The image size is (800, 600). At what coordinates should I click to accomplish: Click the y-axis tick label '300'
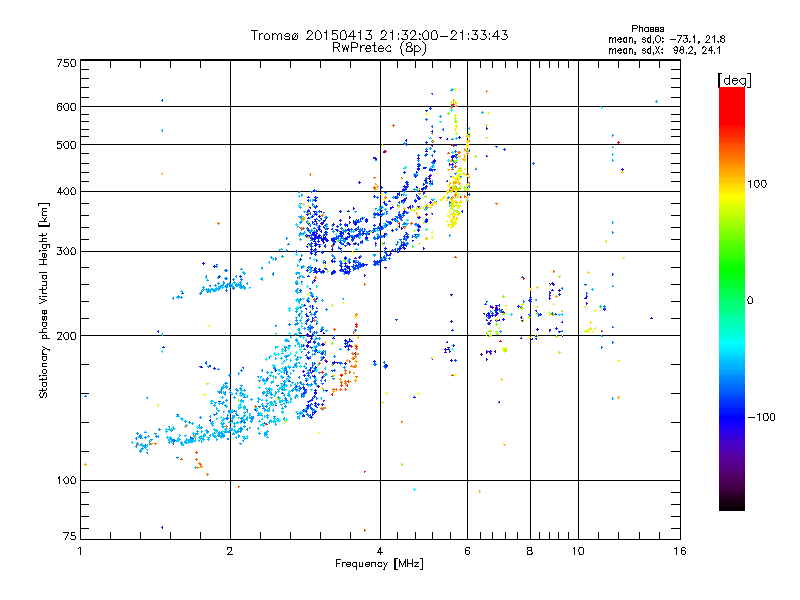tap(66, 252)
